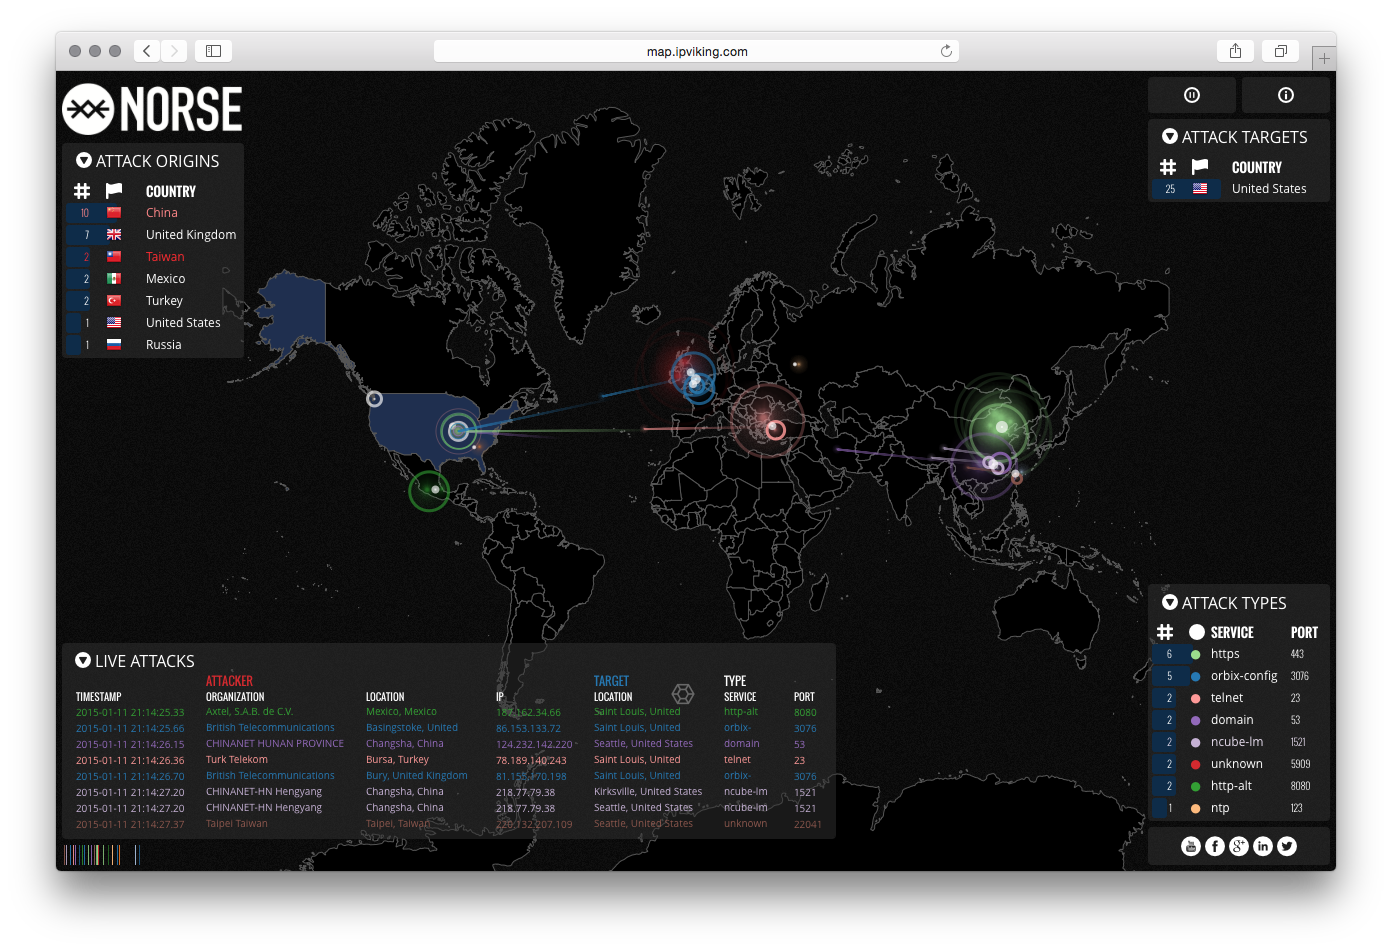Click the Facebook share icon
Screen dimensions: 1392x951
[1214, 845]
